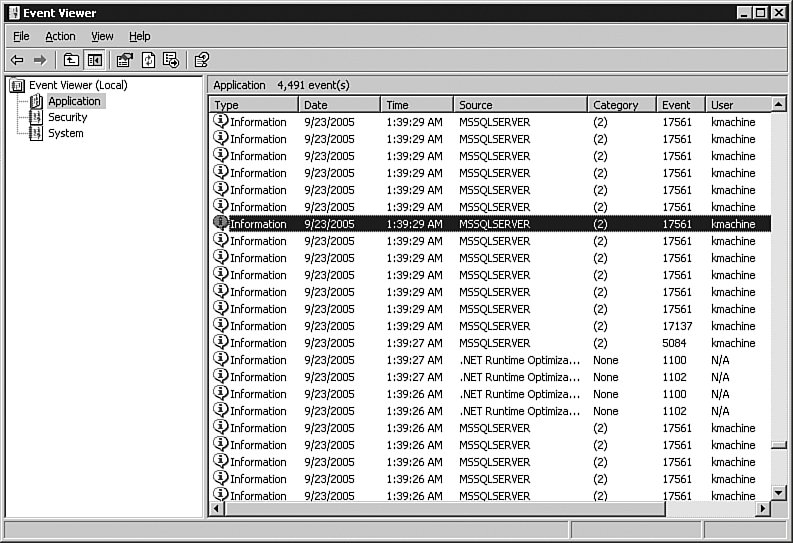Open log Properties from the toolbar
793x543 pixels.
[x=124, y=60]
